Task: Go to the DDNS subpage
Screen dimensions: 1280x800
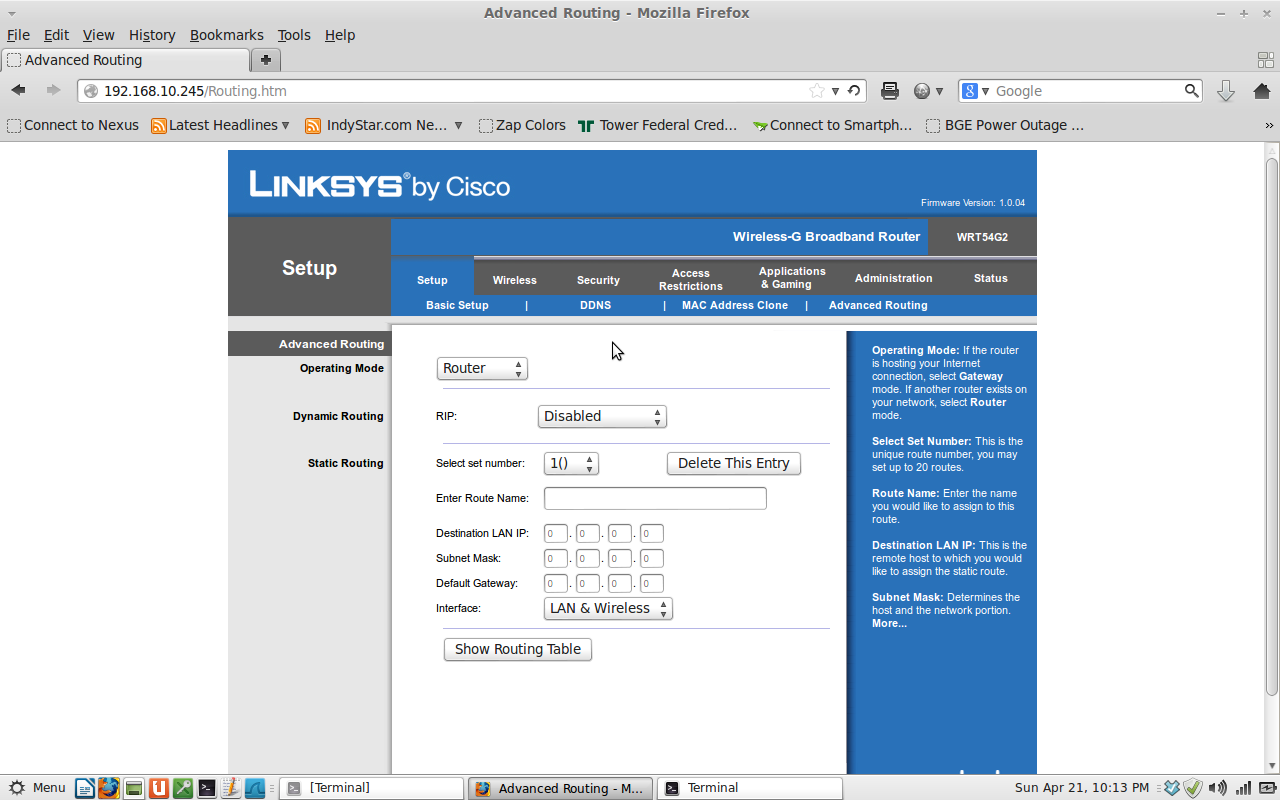Action: [595, 305]
